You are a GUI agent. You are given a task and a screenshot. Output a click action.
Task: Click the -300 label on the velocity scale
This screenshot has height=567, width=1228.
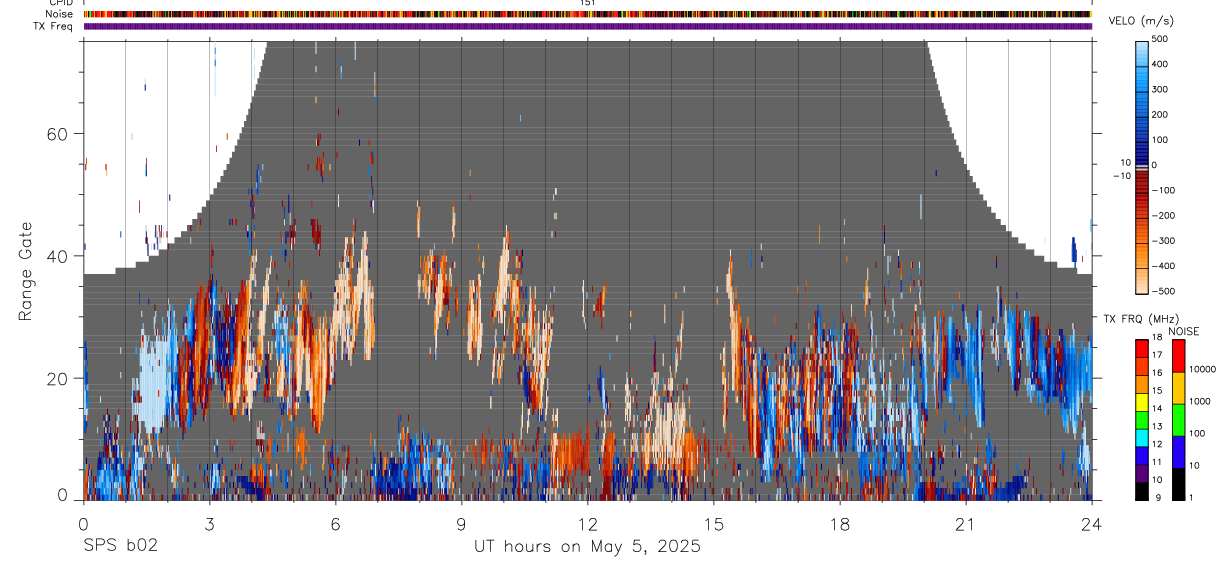coord(1163,241)
